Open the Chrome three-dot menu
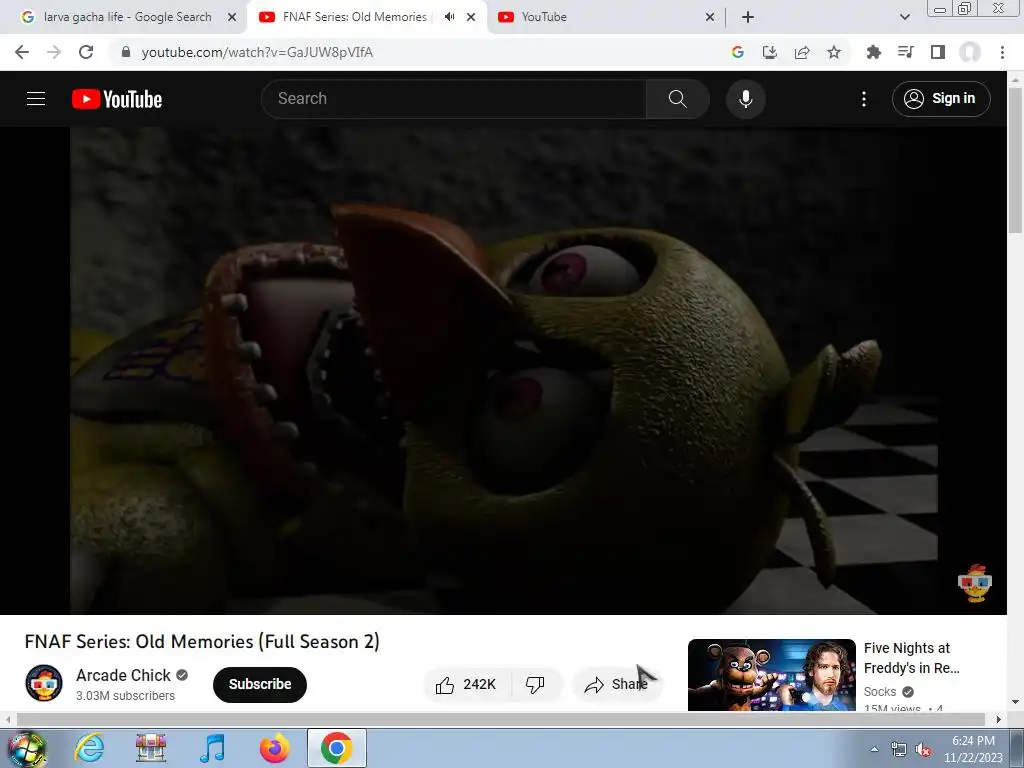 coord(1002,52)
